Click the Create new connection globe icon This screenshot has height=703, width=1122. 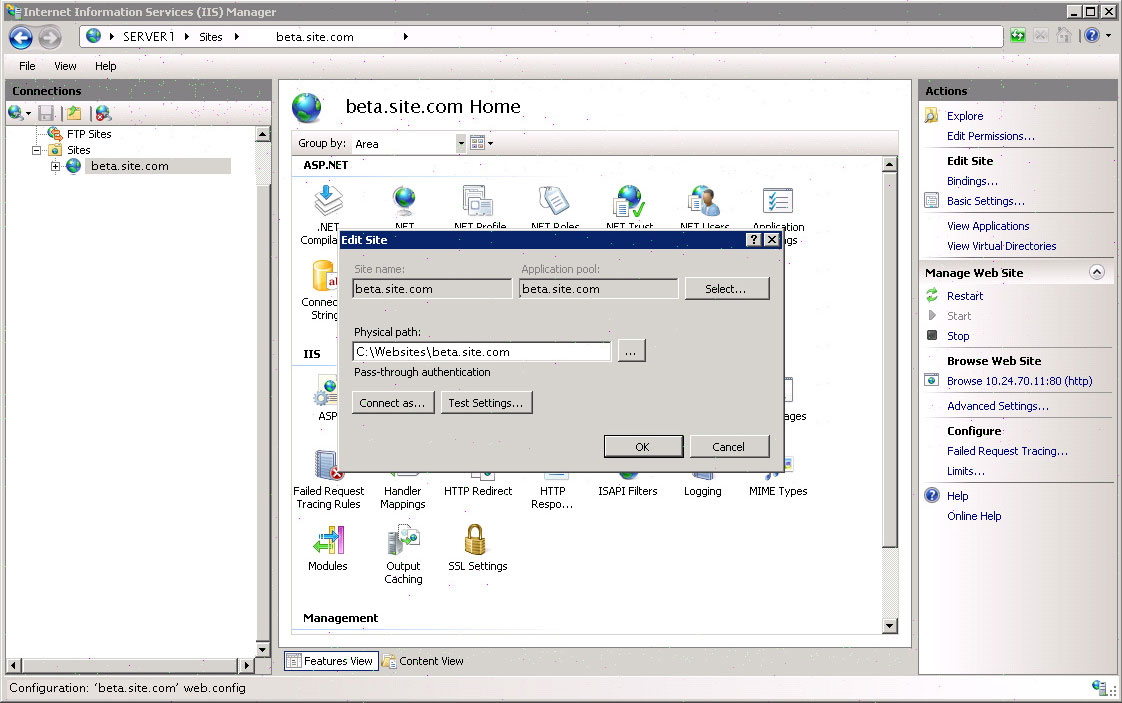click(x=16, y=113)
